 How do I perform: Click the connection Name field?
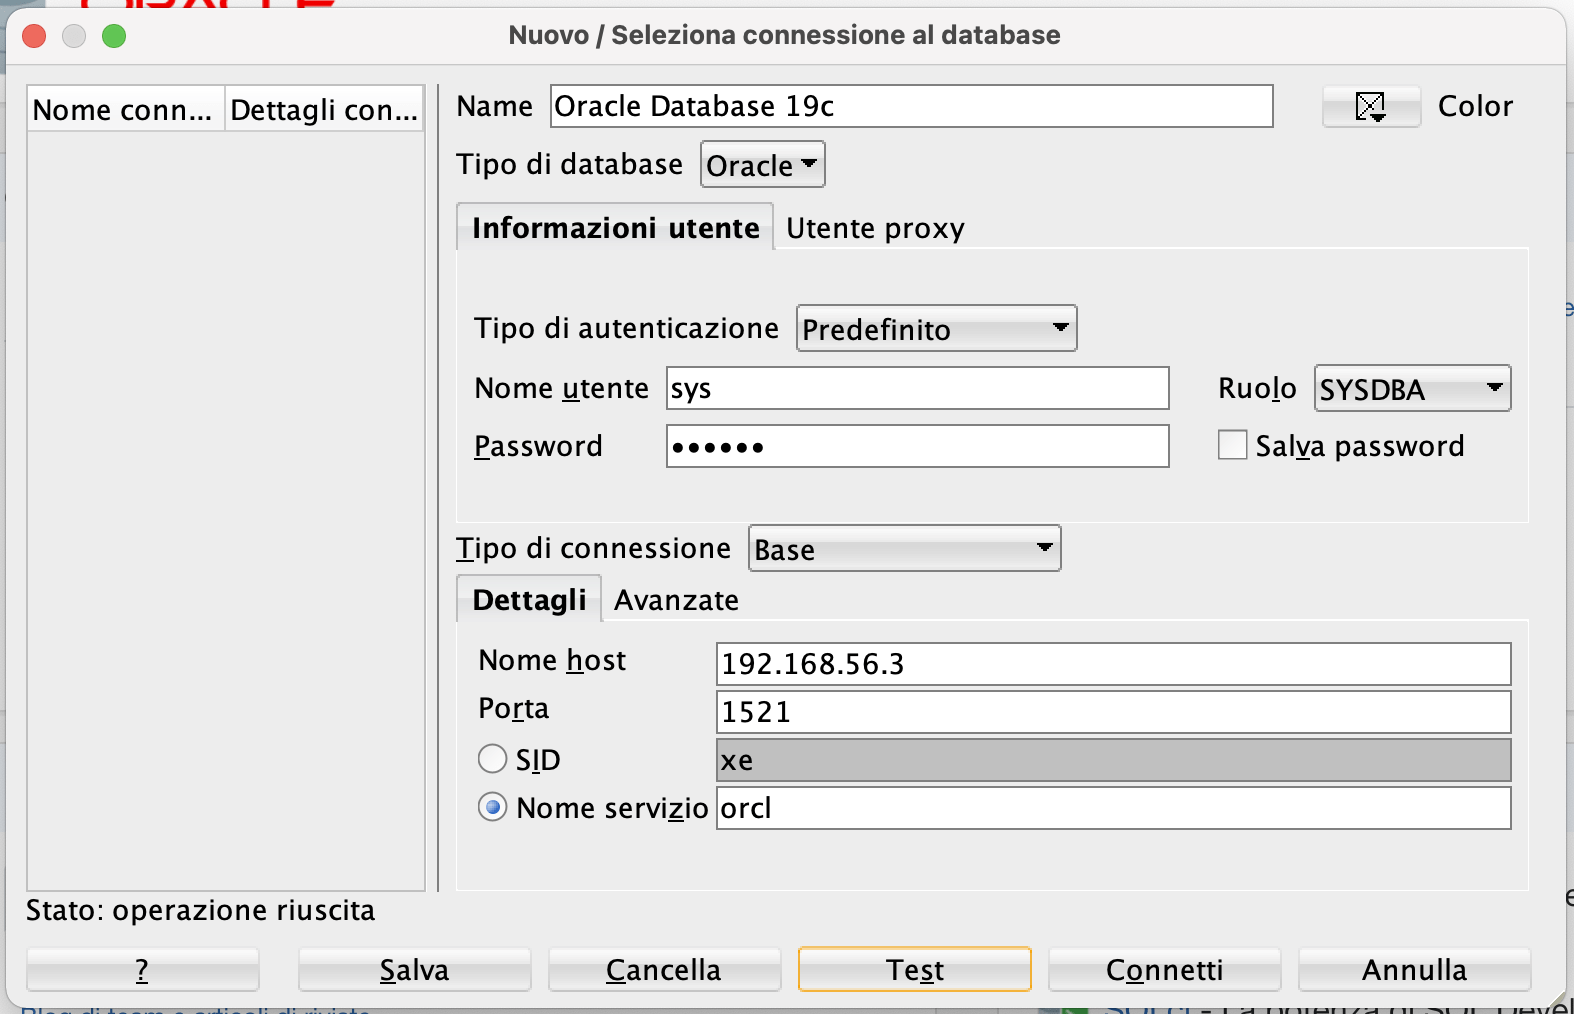(911, 106)
